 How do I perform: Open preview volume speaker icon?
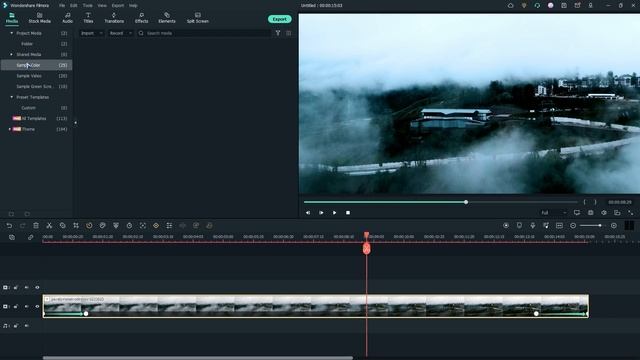[x=604, y=213]
